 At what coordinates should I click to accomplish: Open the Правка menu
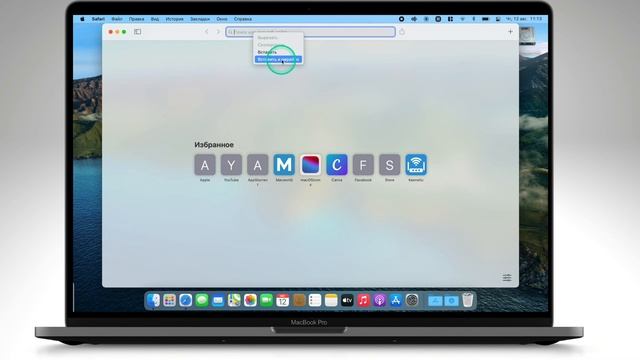click(x=136, y=19)
